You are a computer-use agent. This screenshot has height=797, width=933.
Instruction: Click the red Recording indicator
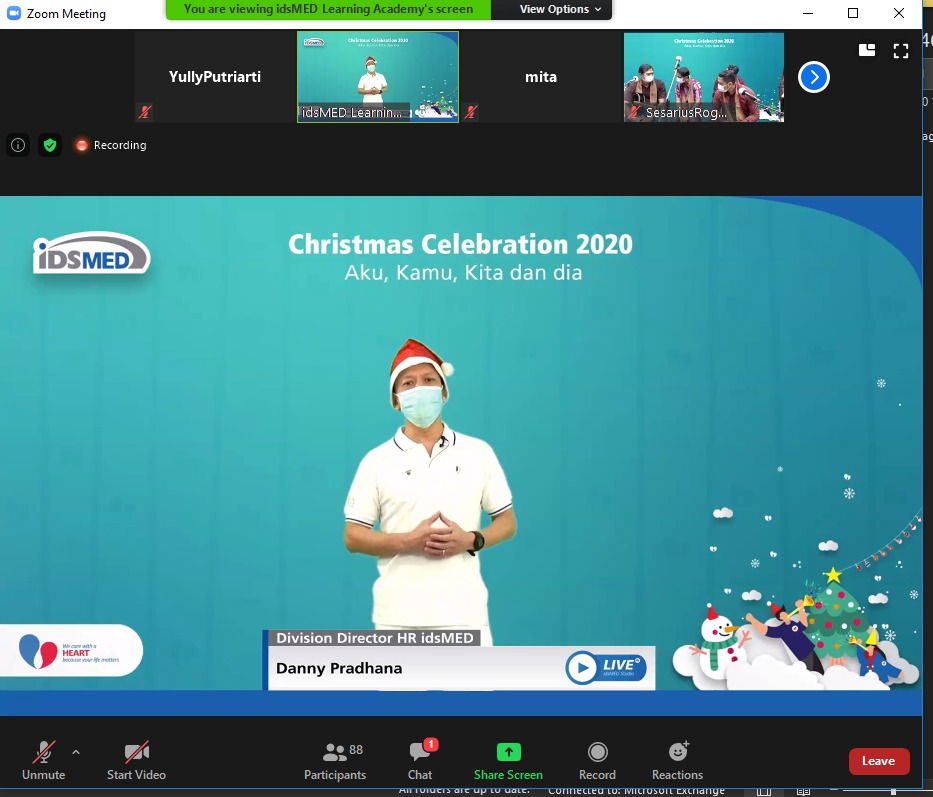111,145
